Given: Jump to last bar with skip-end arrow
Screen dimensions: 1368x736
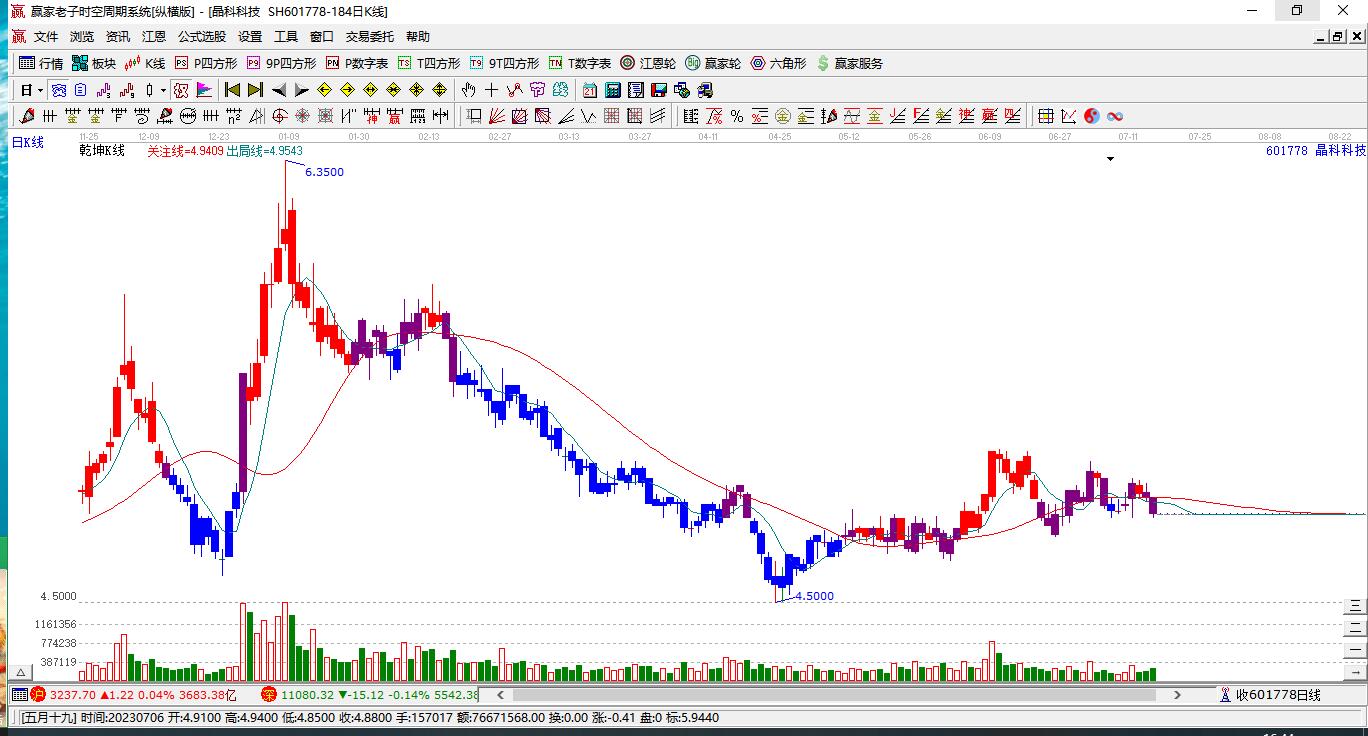Looking at the screenshot, I should [x=256, y=90].
